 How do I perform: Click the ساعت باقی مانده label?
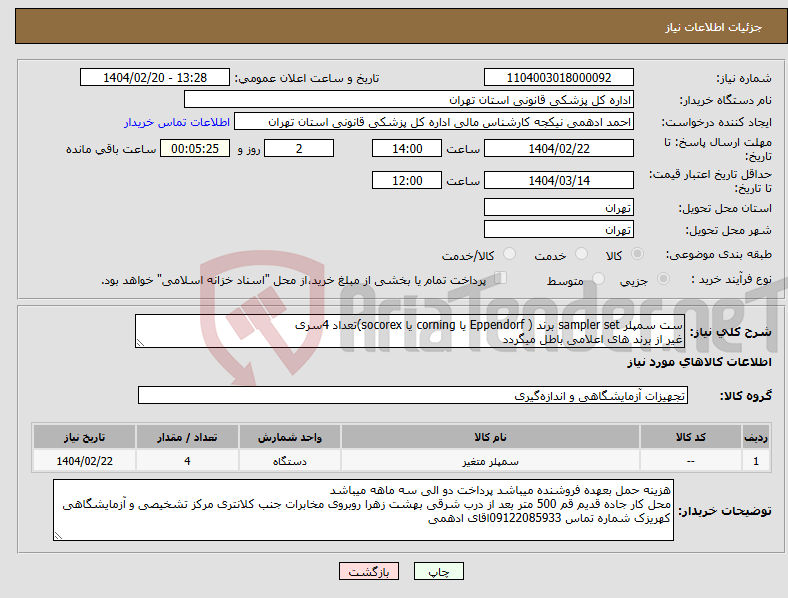point(111,149)
